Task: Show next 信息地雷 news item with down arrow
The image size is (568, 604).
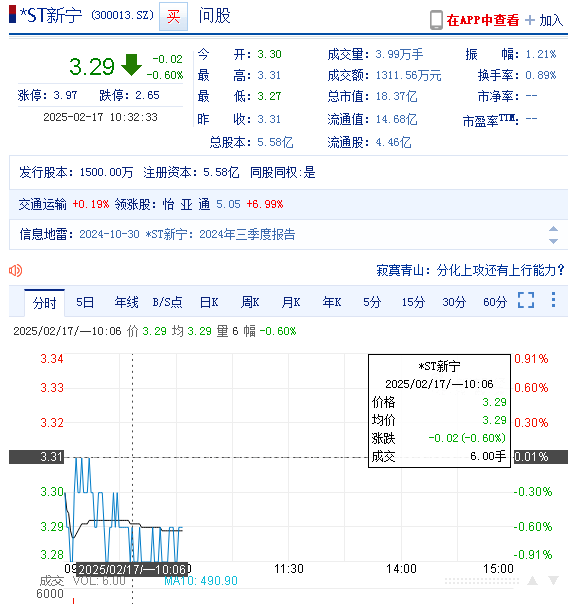Action: tap(553, 241)
